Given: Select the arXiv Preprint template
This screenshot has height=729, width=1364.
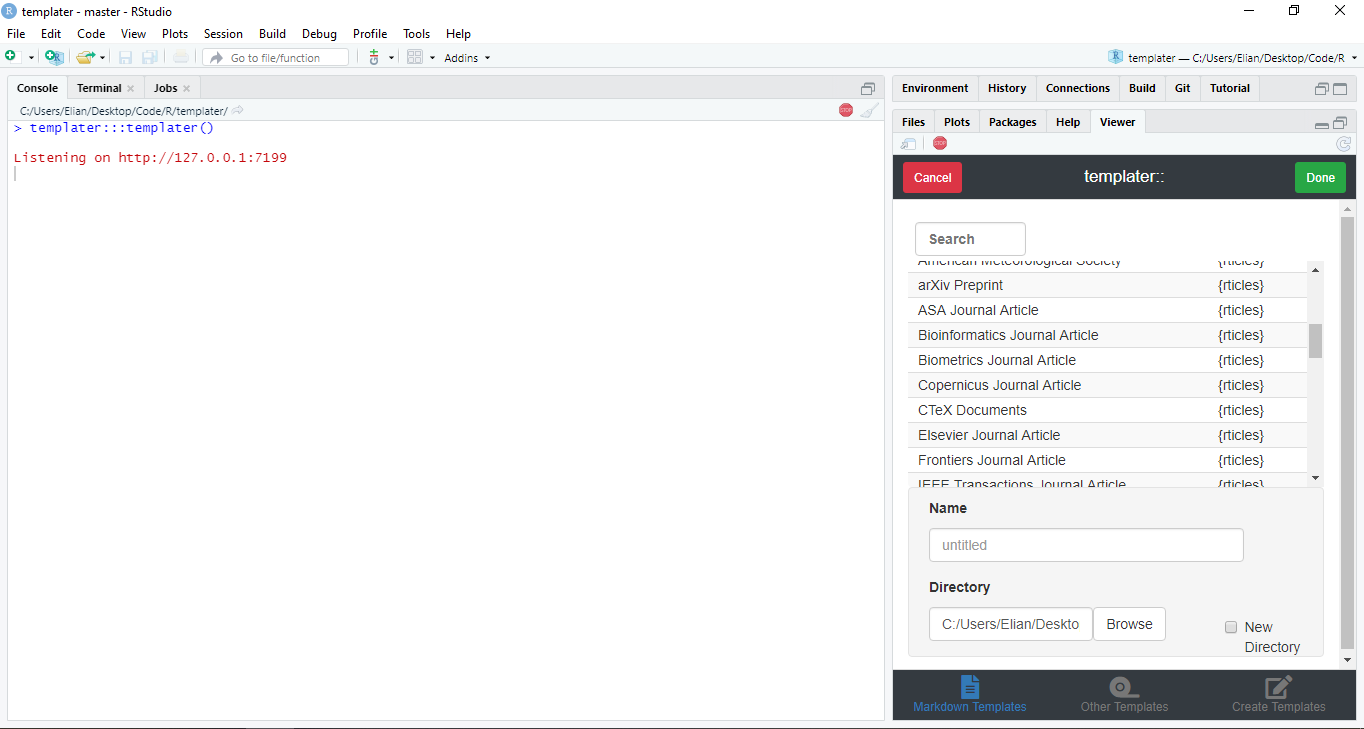Looking at the screenshot, I should pos(1107,285).
